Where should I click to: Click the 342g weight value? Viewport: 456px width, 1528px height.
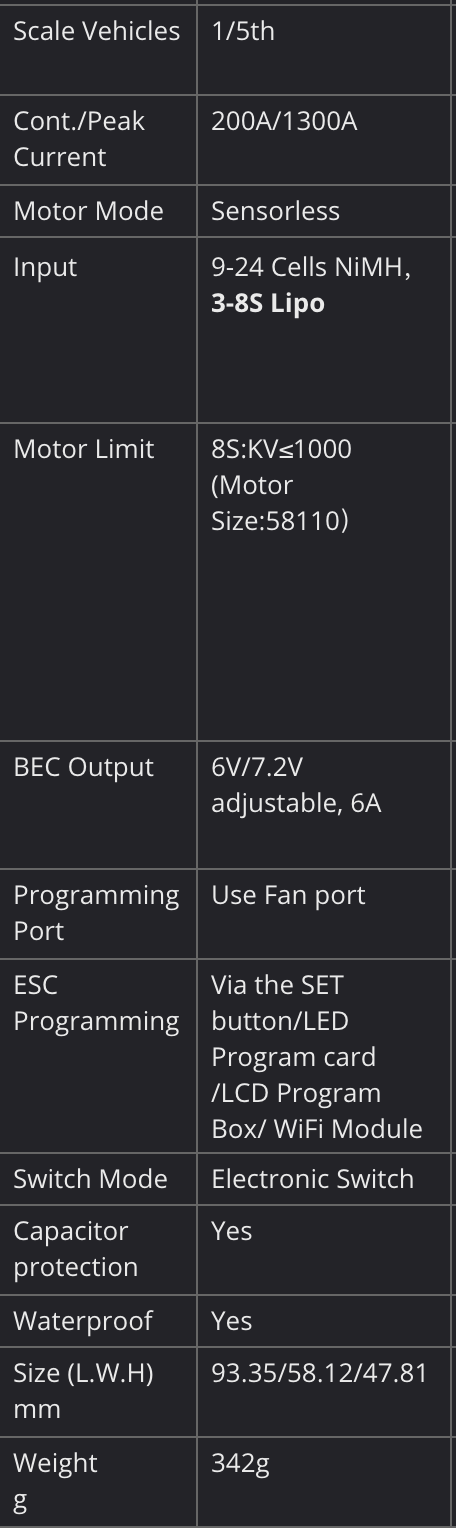point(241,1463)
